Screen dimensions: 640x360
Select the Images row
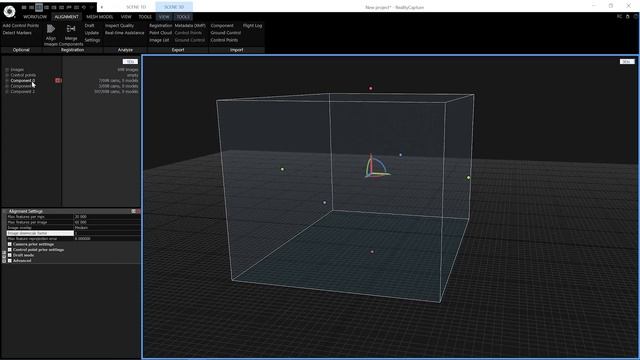(71, 70)
